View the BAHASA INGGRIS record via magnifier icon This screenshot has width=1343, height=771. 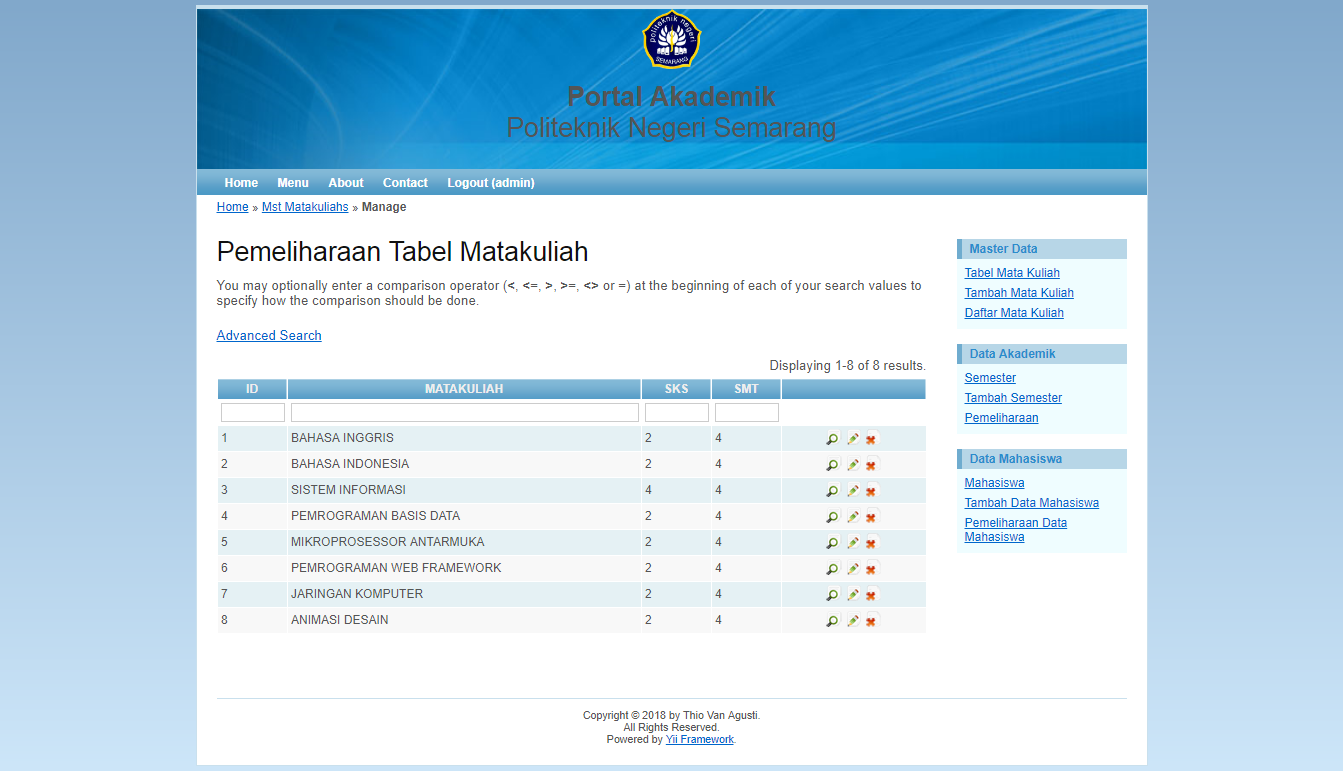833,439
